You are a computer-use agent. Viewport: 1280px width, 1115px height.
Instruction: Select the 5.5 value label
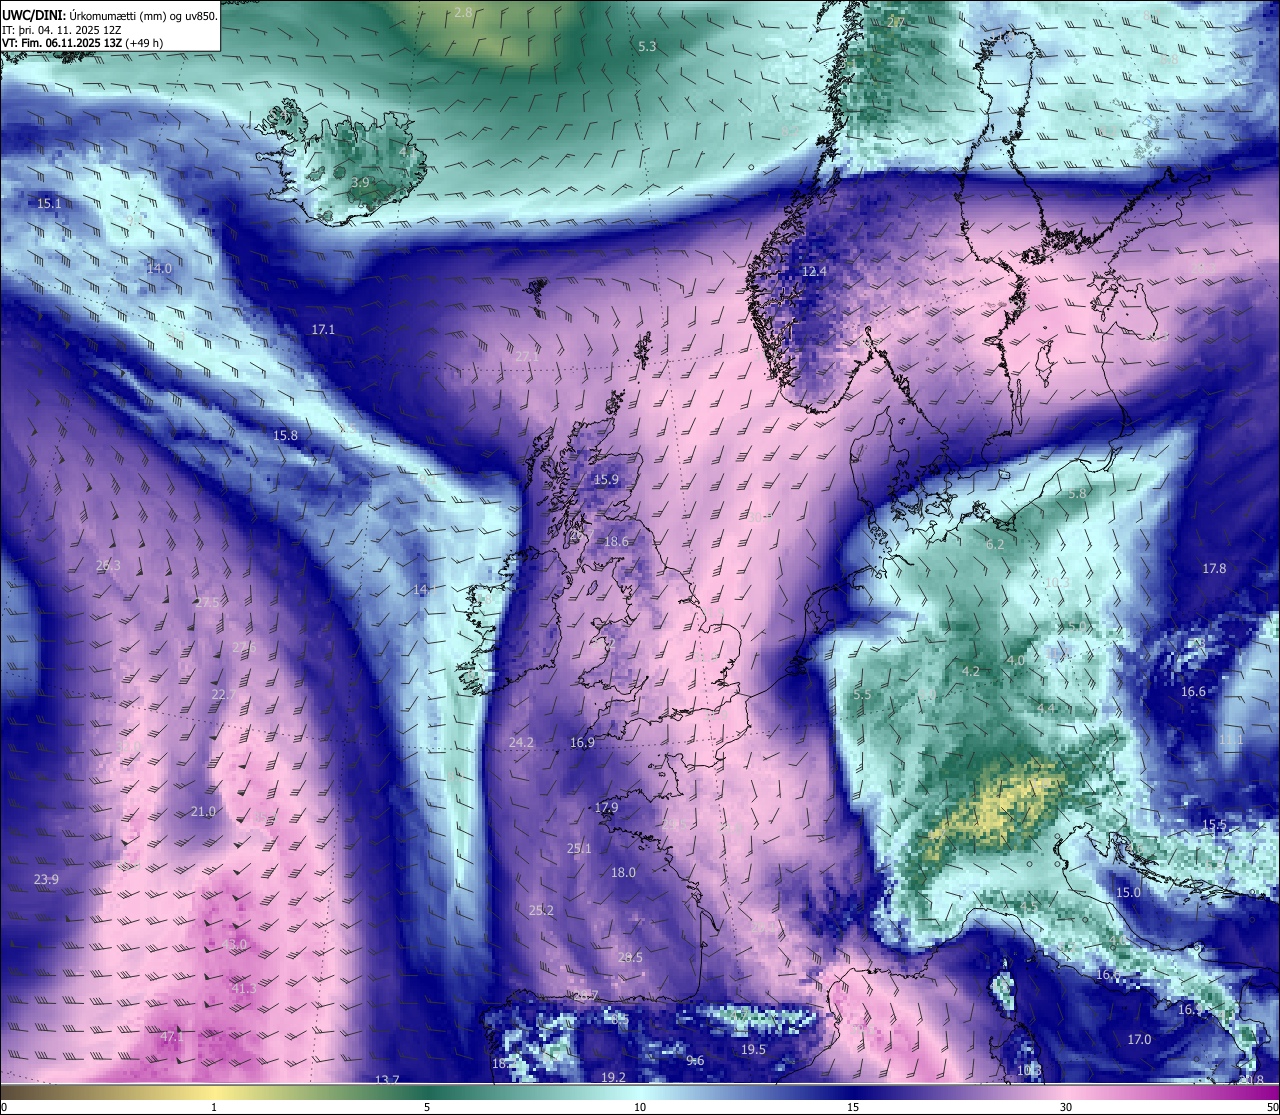(862, 694)
